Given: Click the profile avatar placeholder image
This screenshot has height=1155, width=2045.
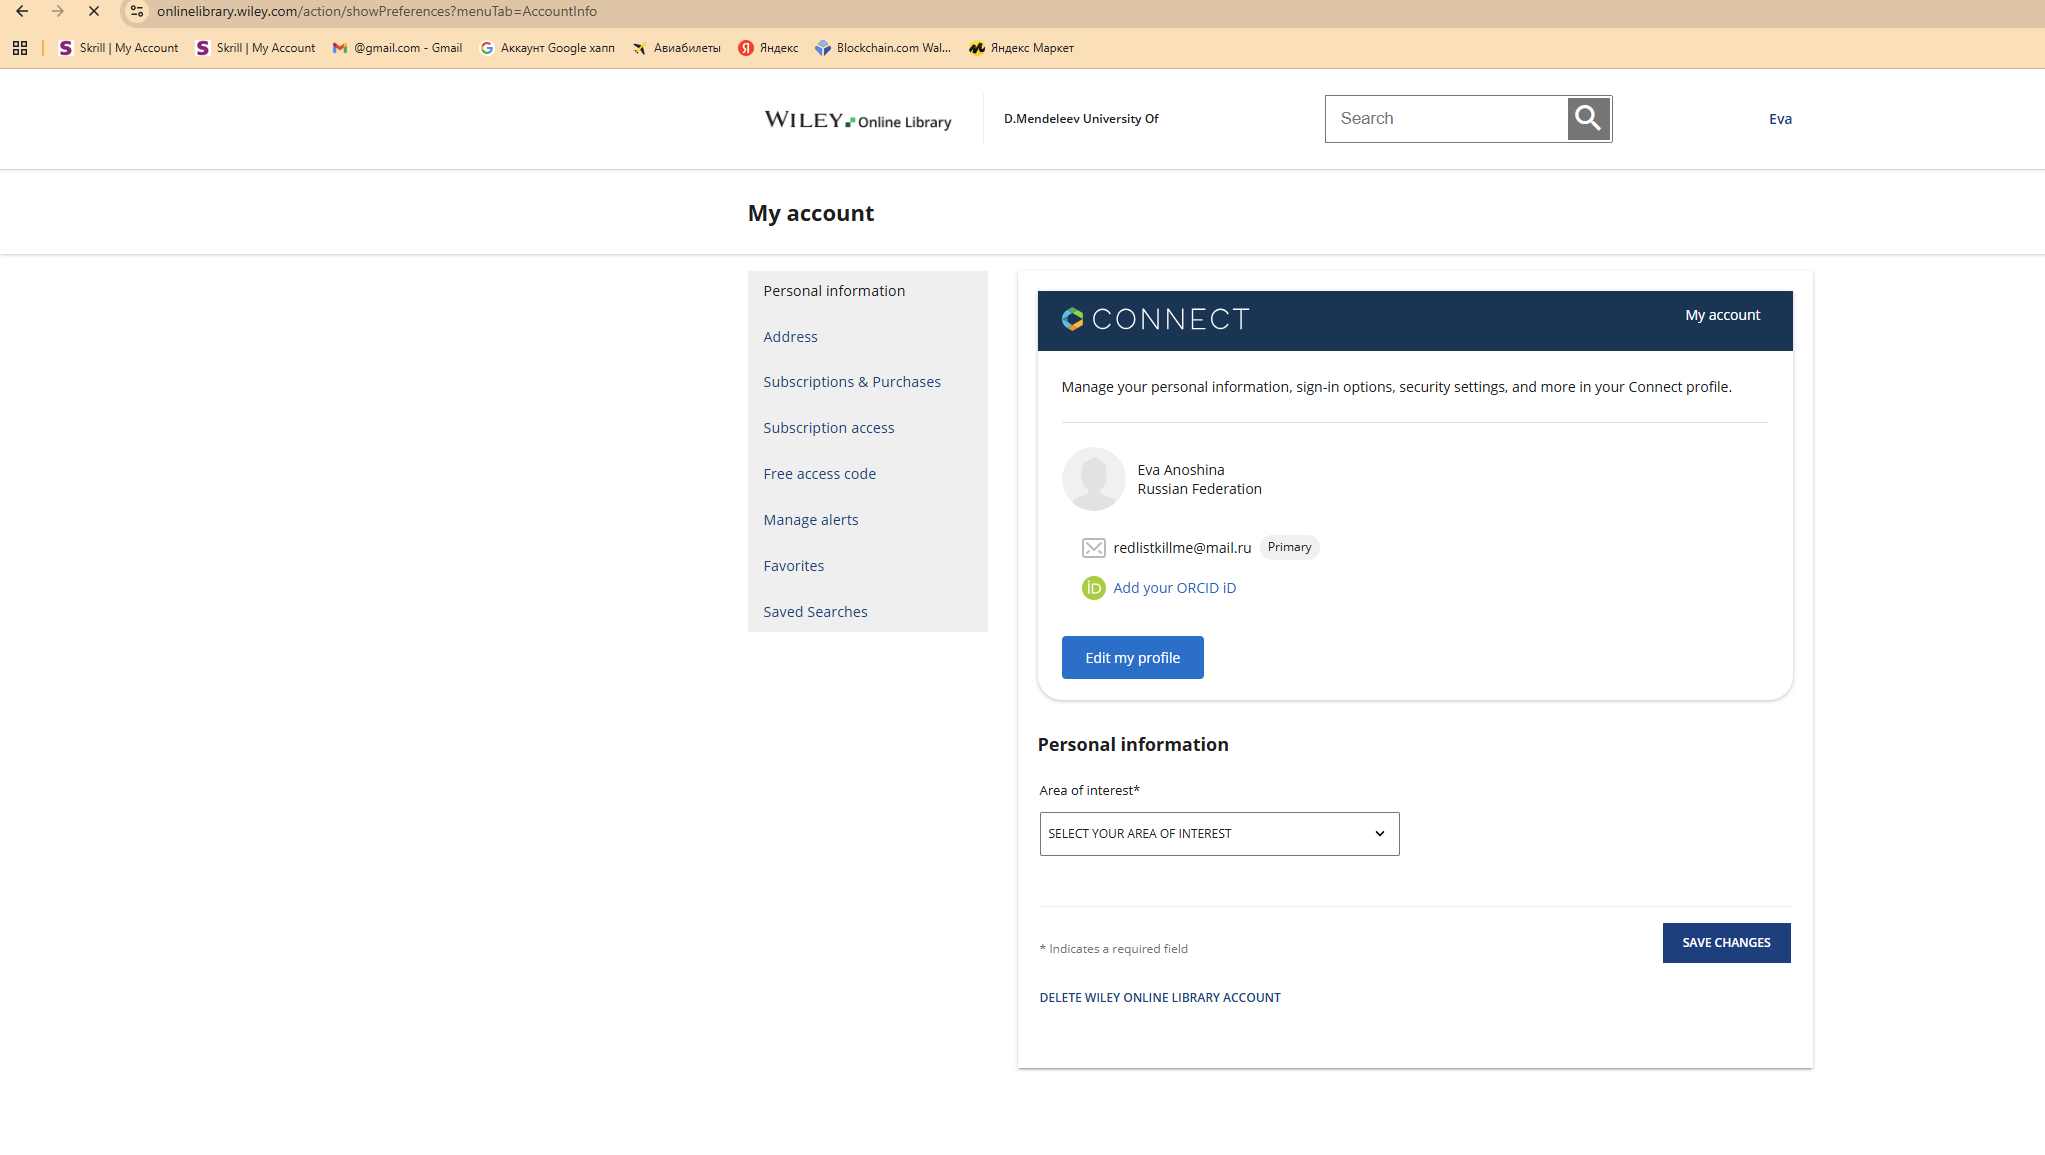Looking at the screenshot, I should point(1093,479).
